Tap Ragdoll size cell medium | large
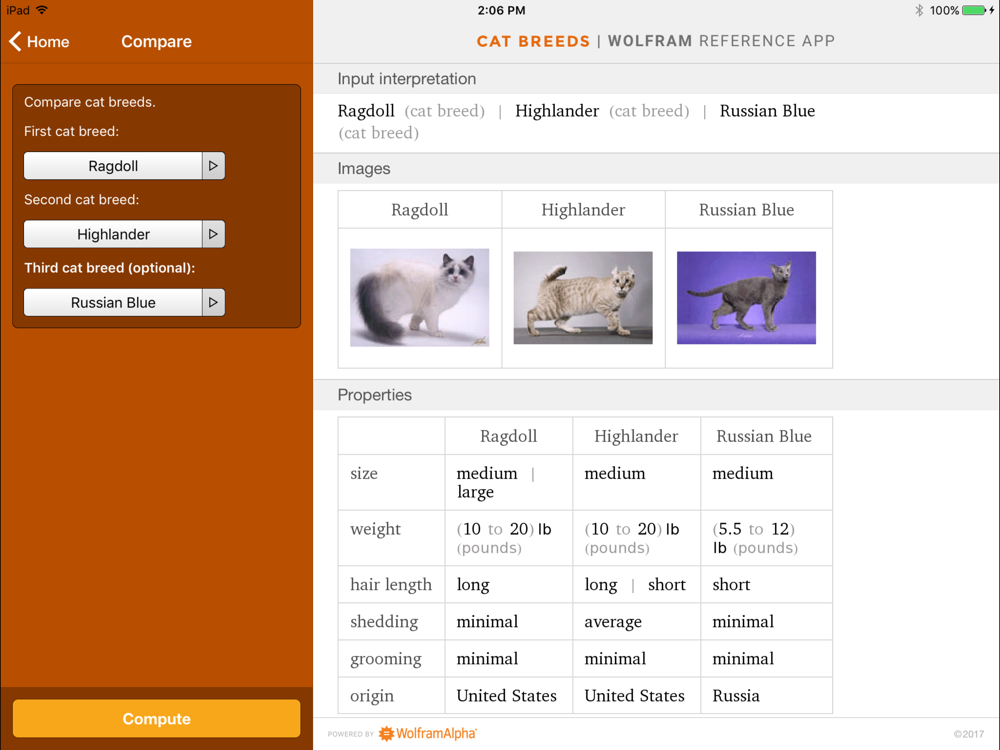 (508, 482)
